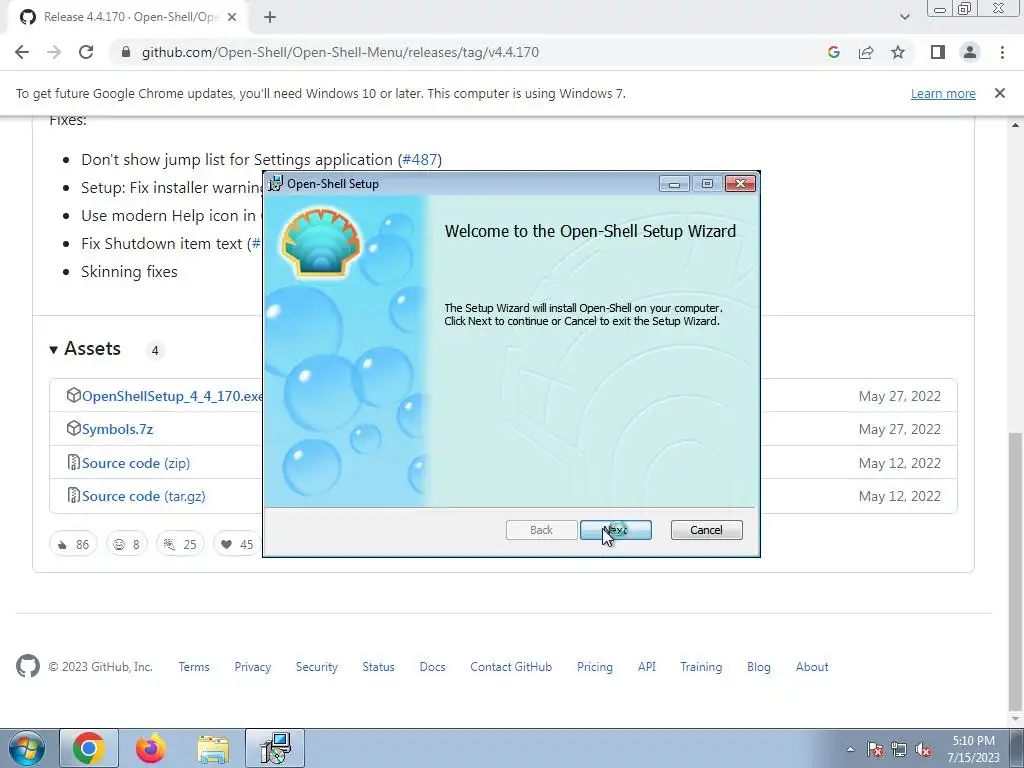Viewport: 1024px width, 768px height.
Task: Open Windows Explorer from taskbar
Action: coord(213,748)
